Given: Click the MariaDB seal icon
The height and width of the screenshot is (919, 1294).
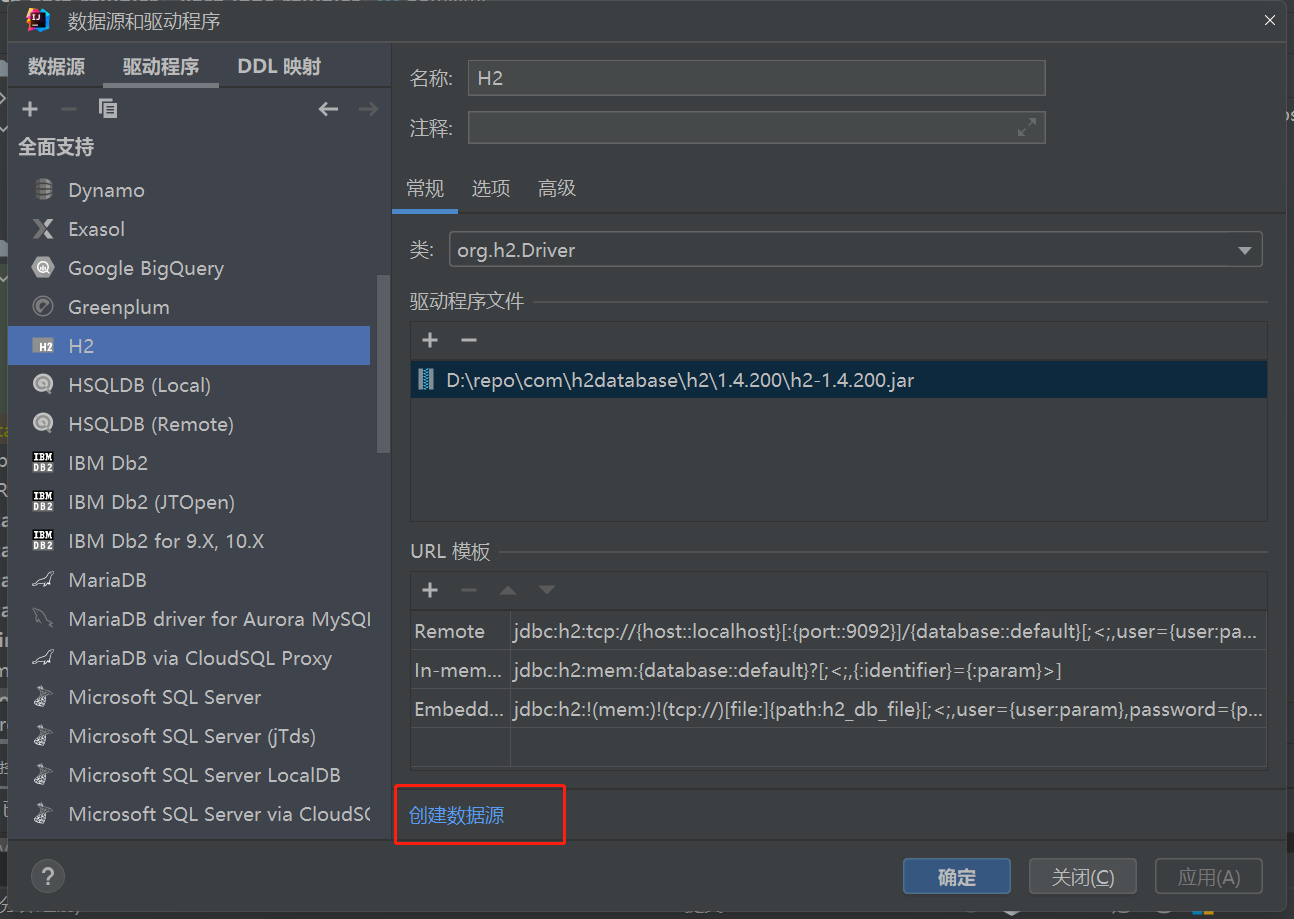Looking at the screenshot, I should (43, 580).
